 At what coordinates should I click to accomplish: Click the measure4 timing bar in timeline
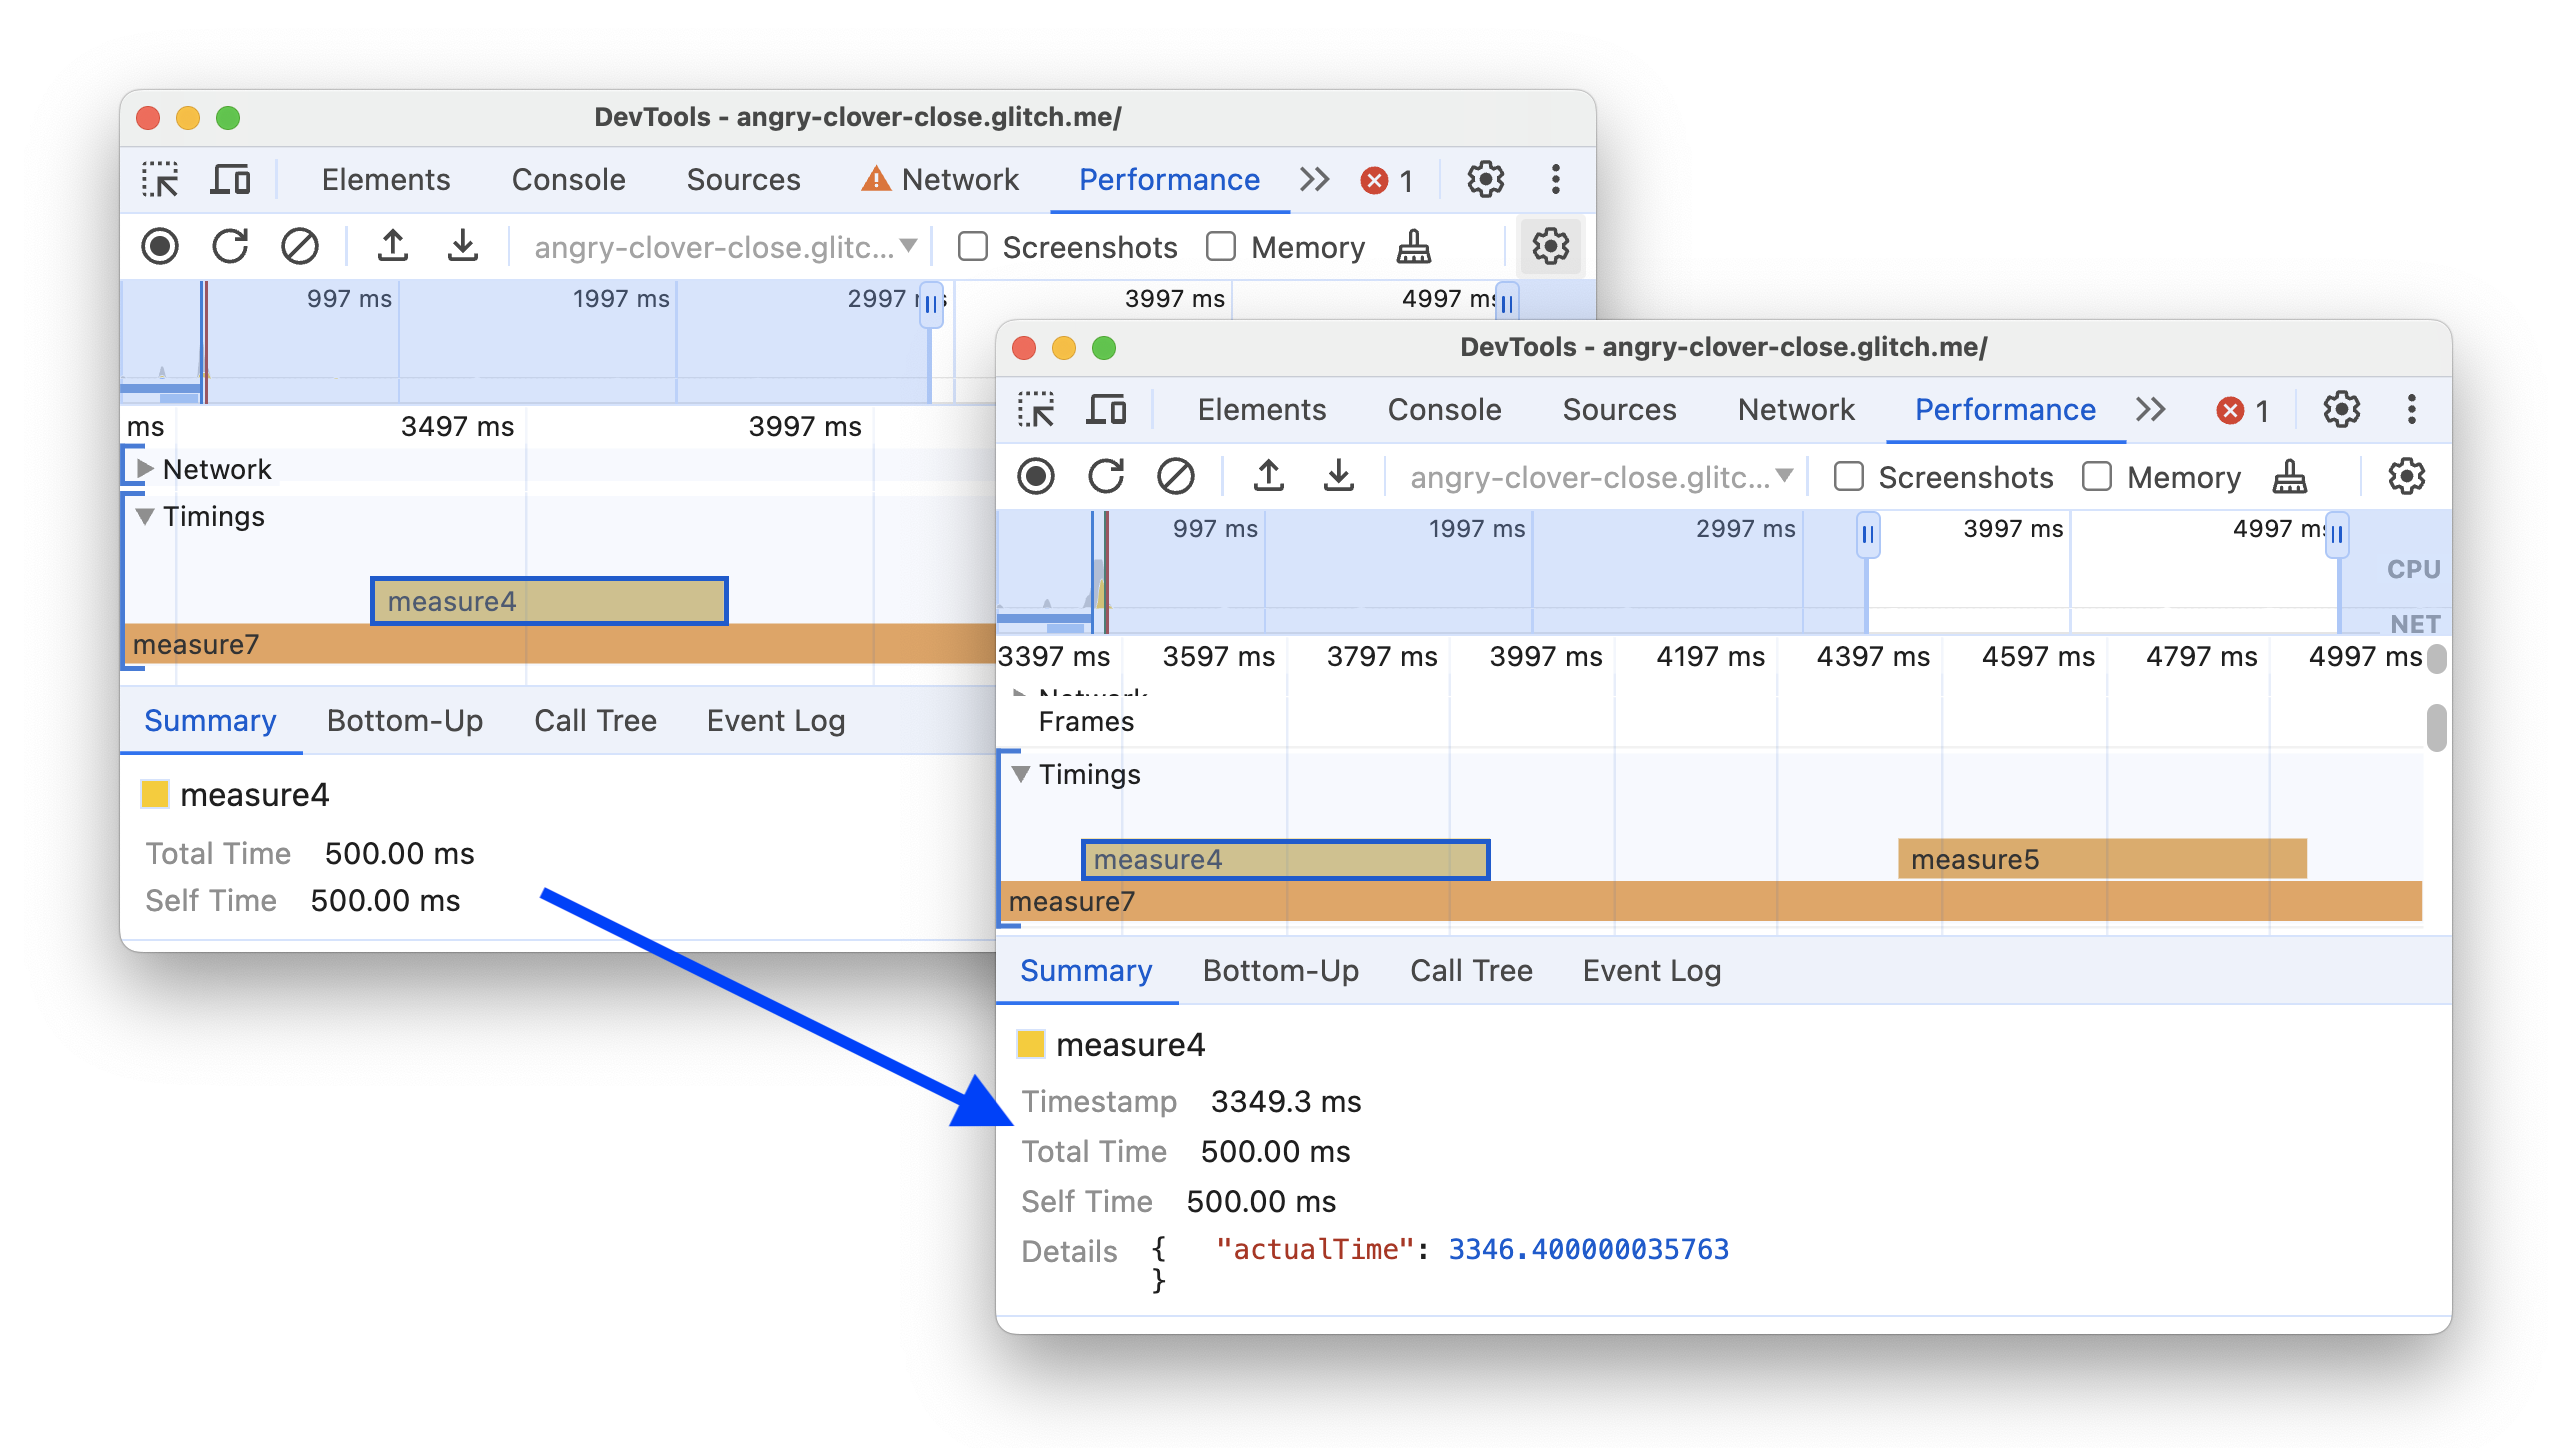coord(1283,860)
